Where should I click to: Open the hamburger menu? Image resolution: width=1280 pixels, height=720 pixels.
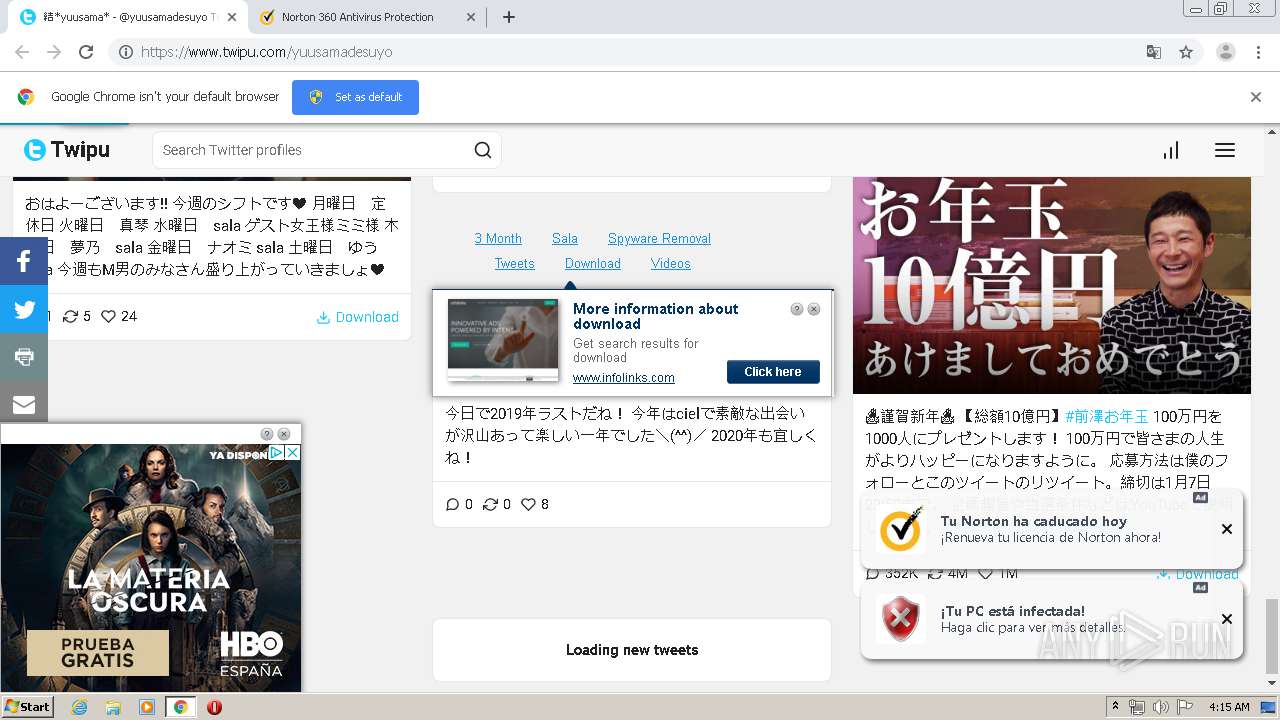pos(1225,150)
